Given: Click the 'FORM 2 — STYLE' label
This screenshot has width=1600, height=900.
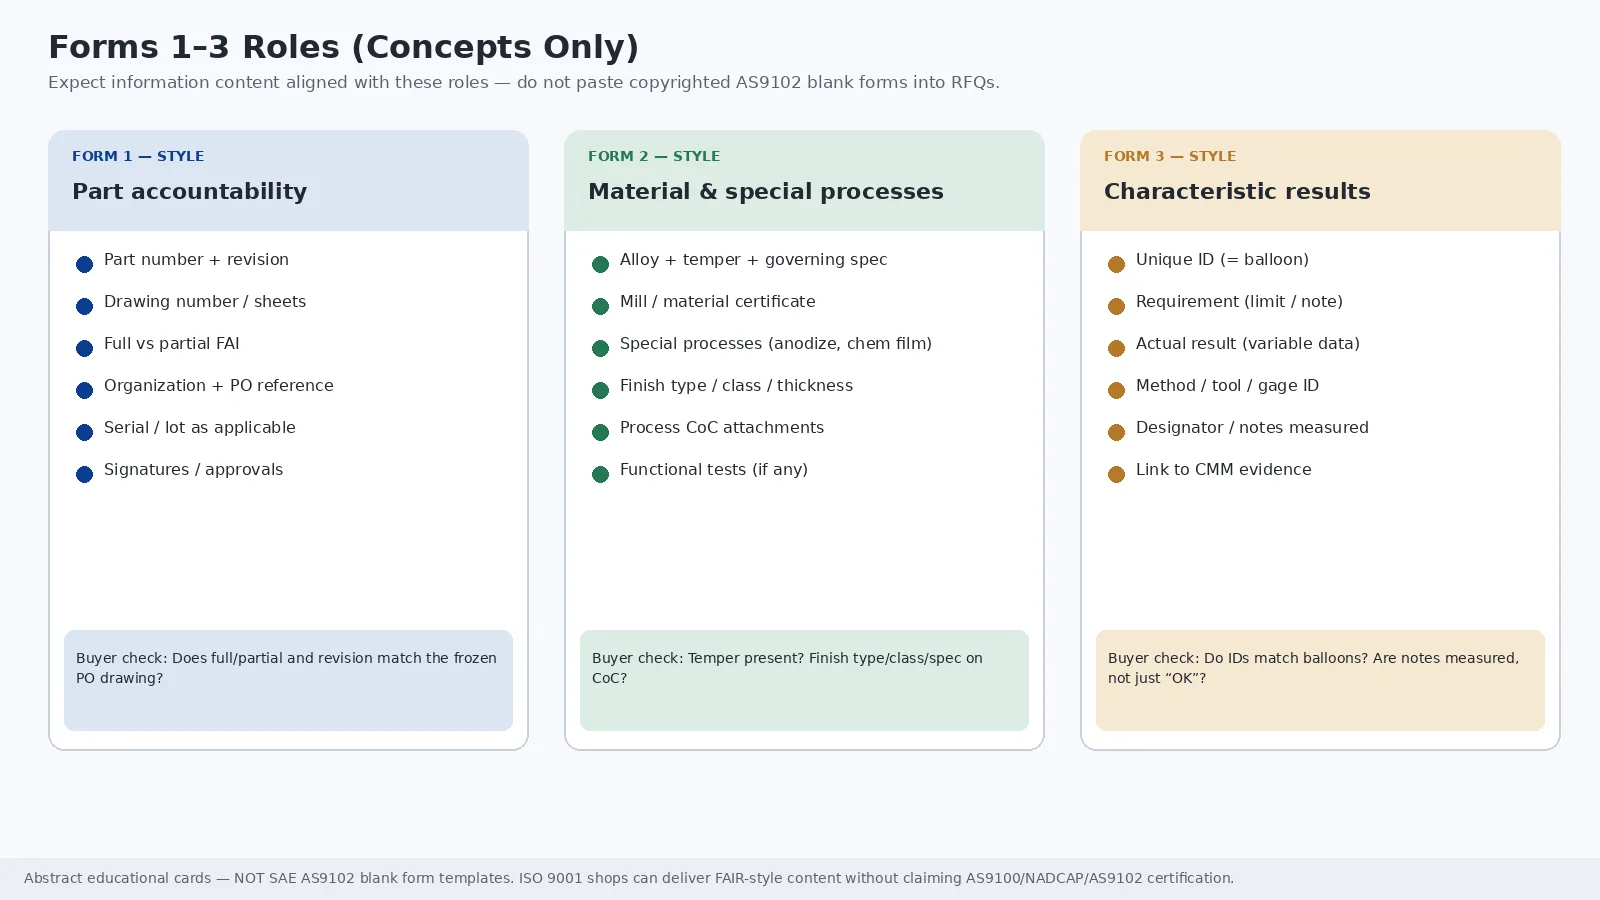Looking at the screenshot, I should point(654,156).
